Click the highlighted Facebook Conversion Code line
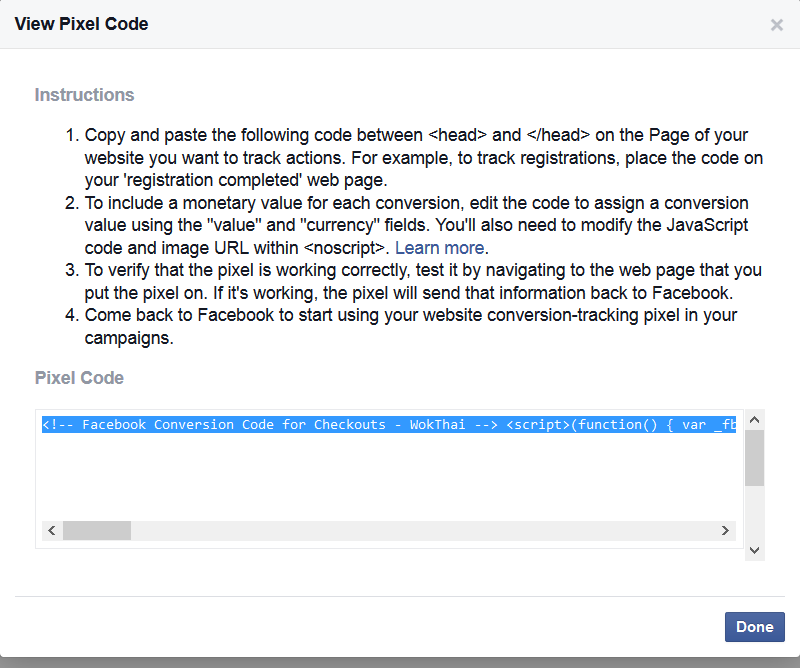The width and height of the screenshot is (800, 668). pyautogui.click(x=389, y=425)
